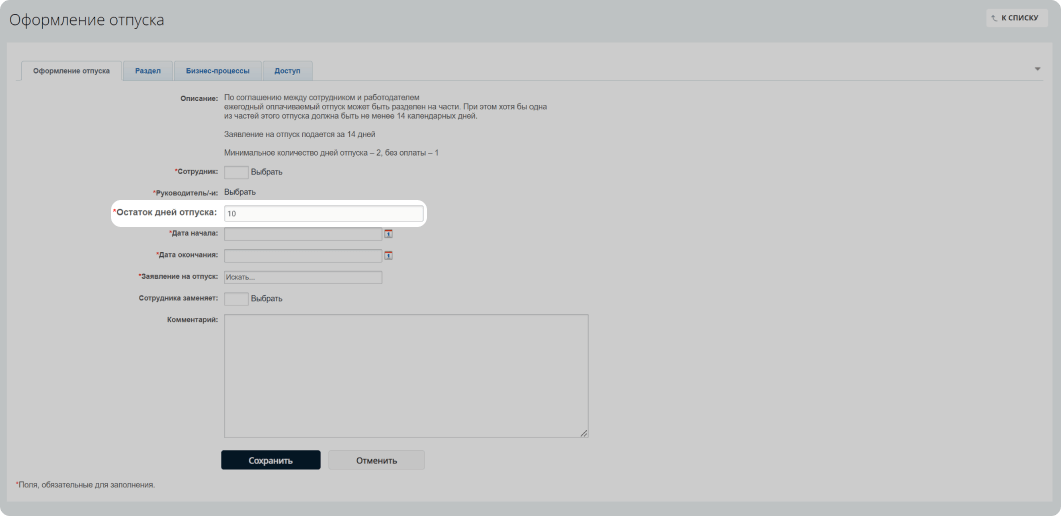Open calendar picker for Дата окончания
1061x516 pixels.
[x=388, y=255]
